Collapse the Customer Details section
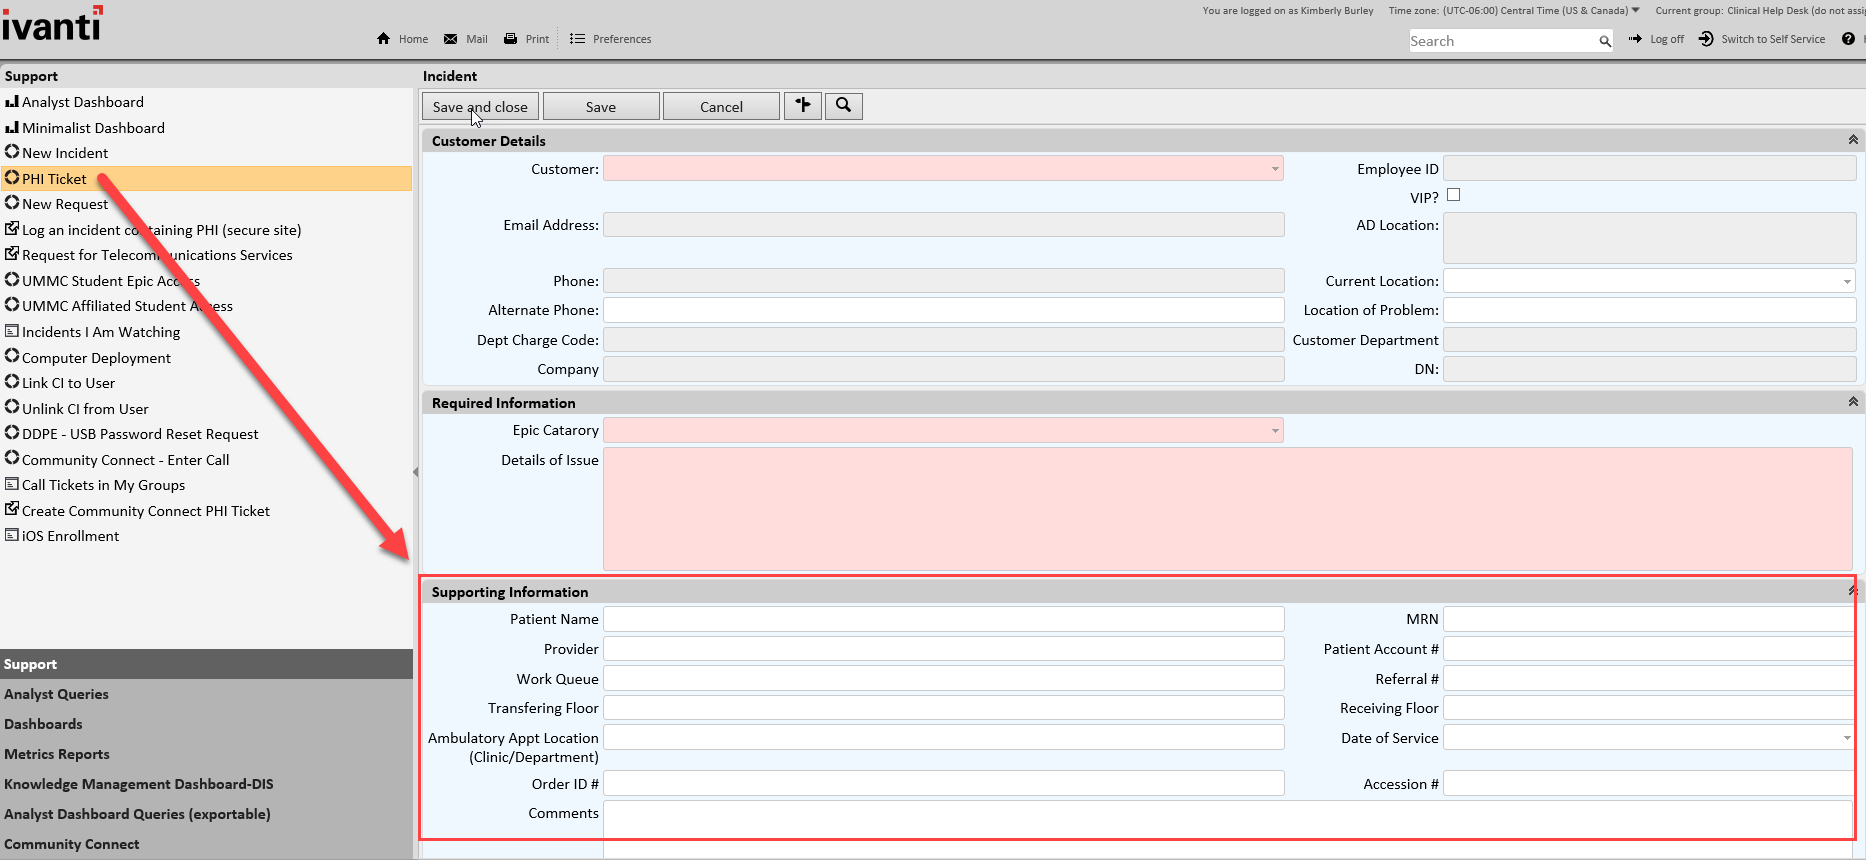The height and width of the screenshot is (860, 1866). point(1853,140)
